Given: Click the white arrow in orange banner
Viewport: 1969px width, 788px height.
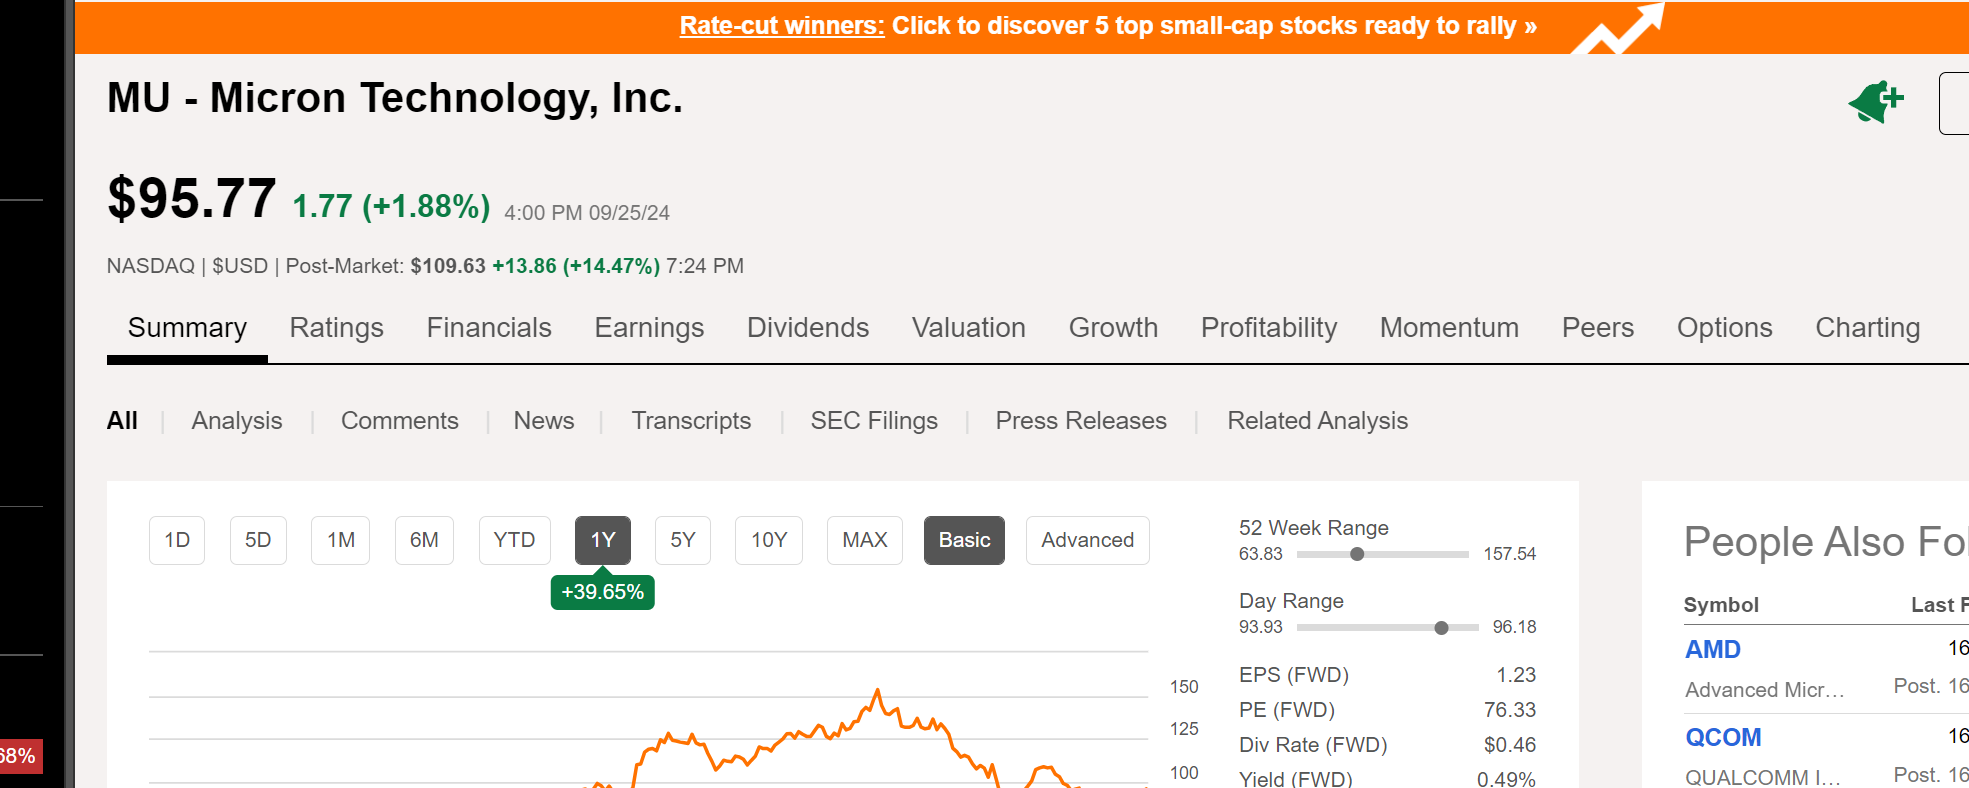Looking at the screenshot, I should click(1620, 28).
